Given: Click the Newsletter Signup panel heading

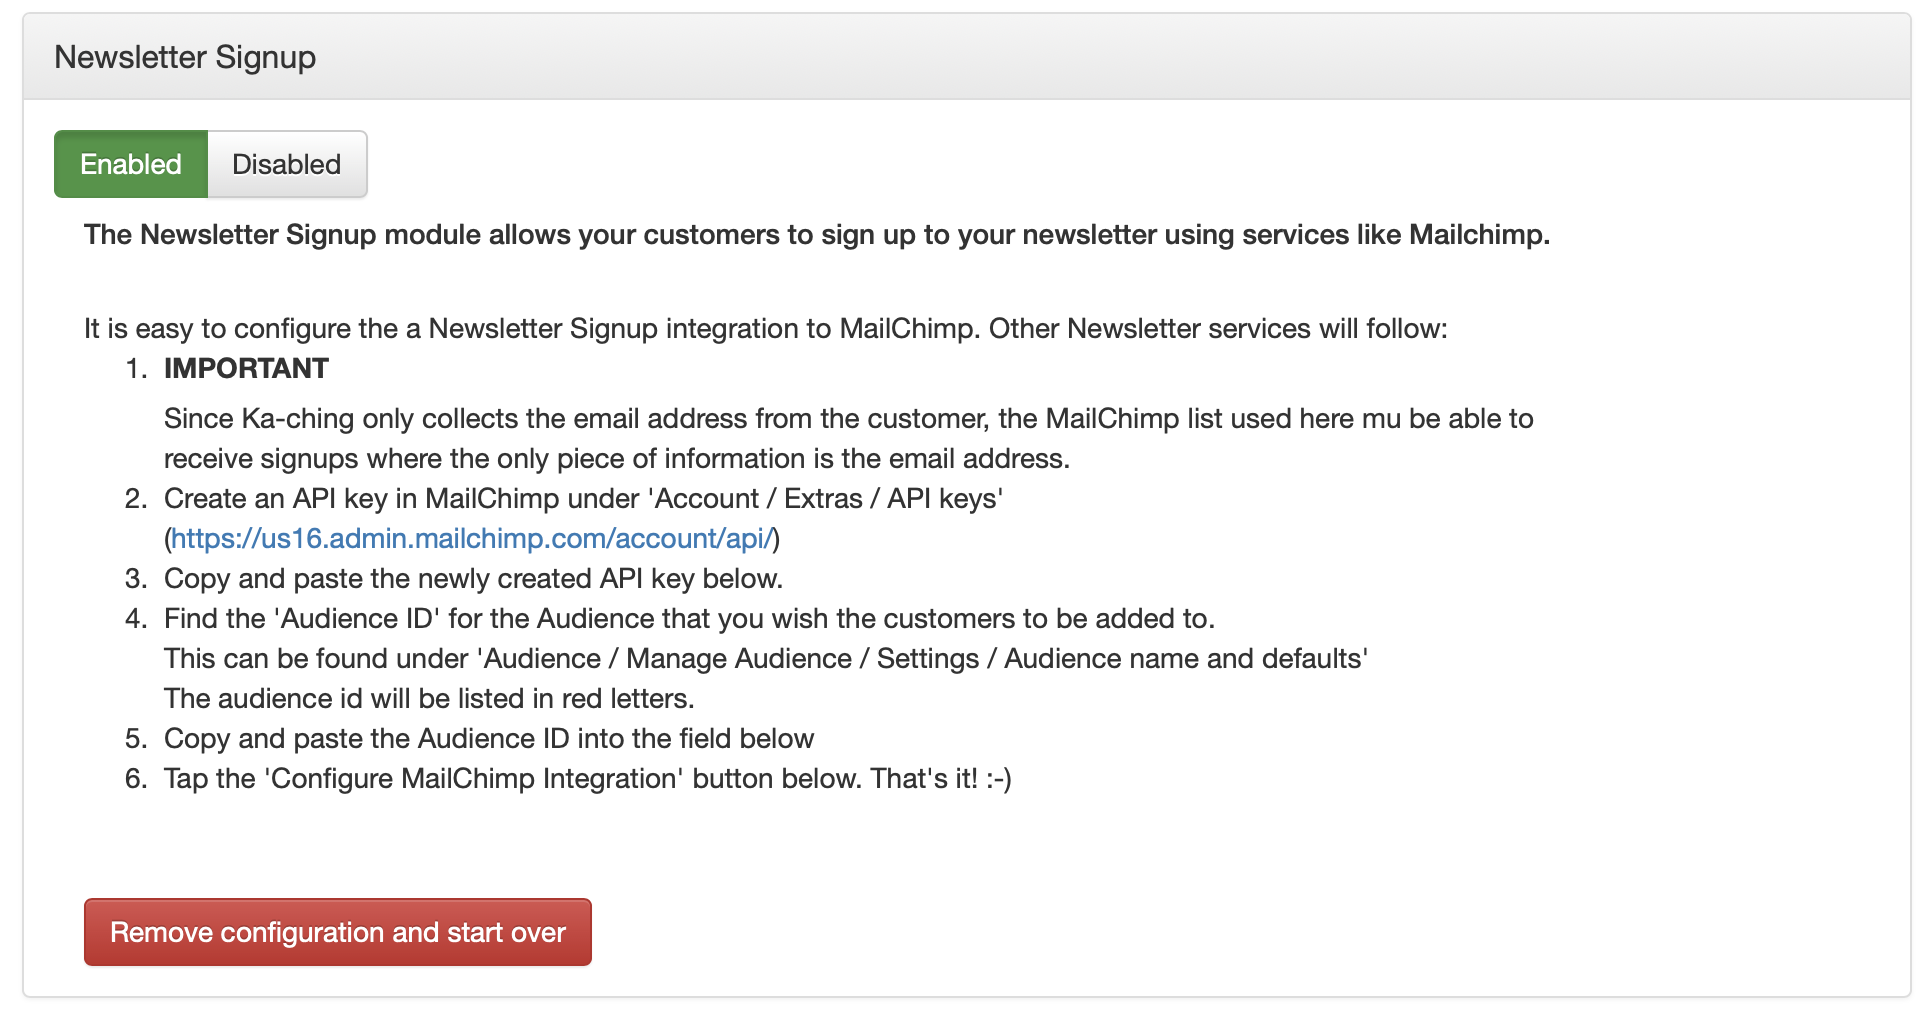Looking at the screenshot, I should 185,57.
